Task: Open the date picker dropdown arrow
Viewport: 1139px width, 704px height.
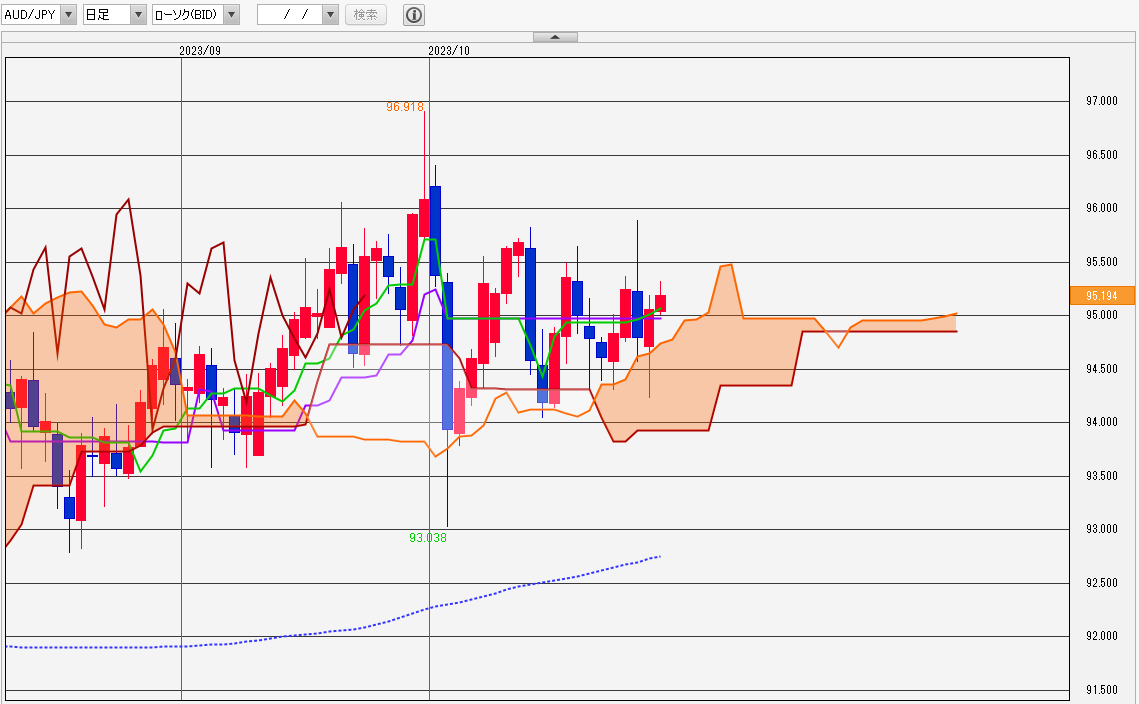Action: [330, 15]
